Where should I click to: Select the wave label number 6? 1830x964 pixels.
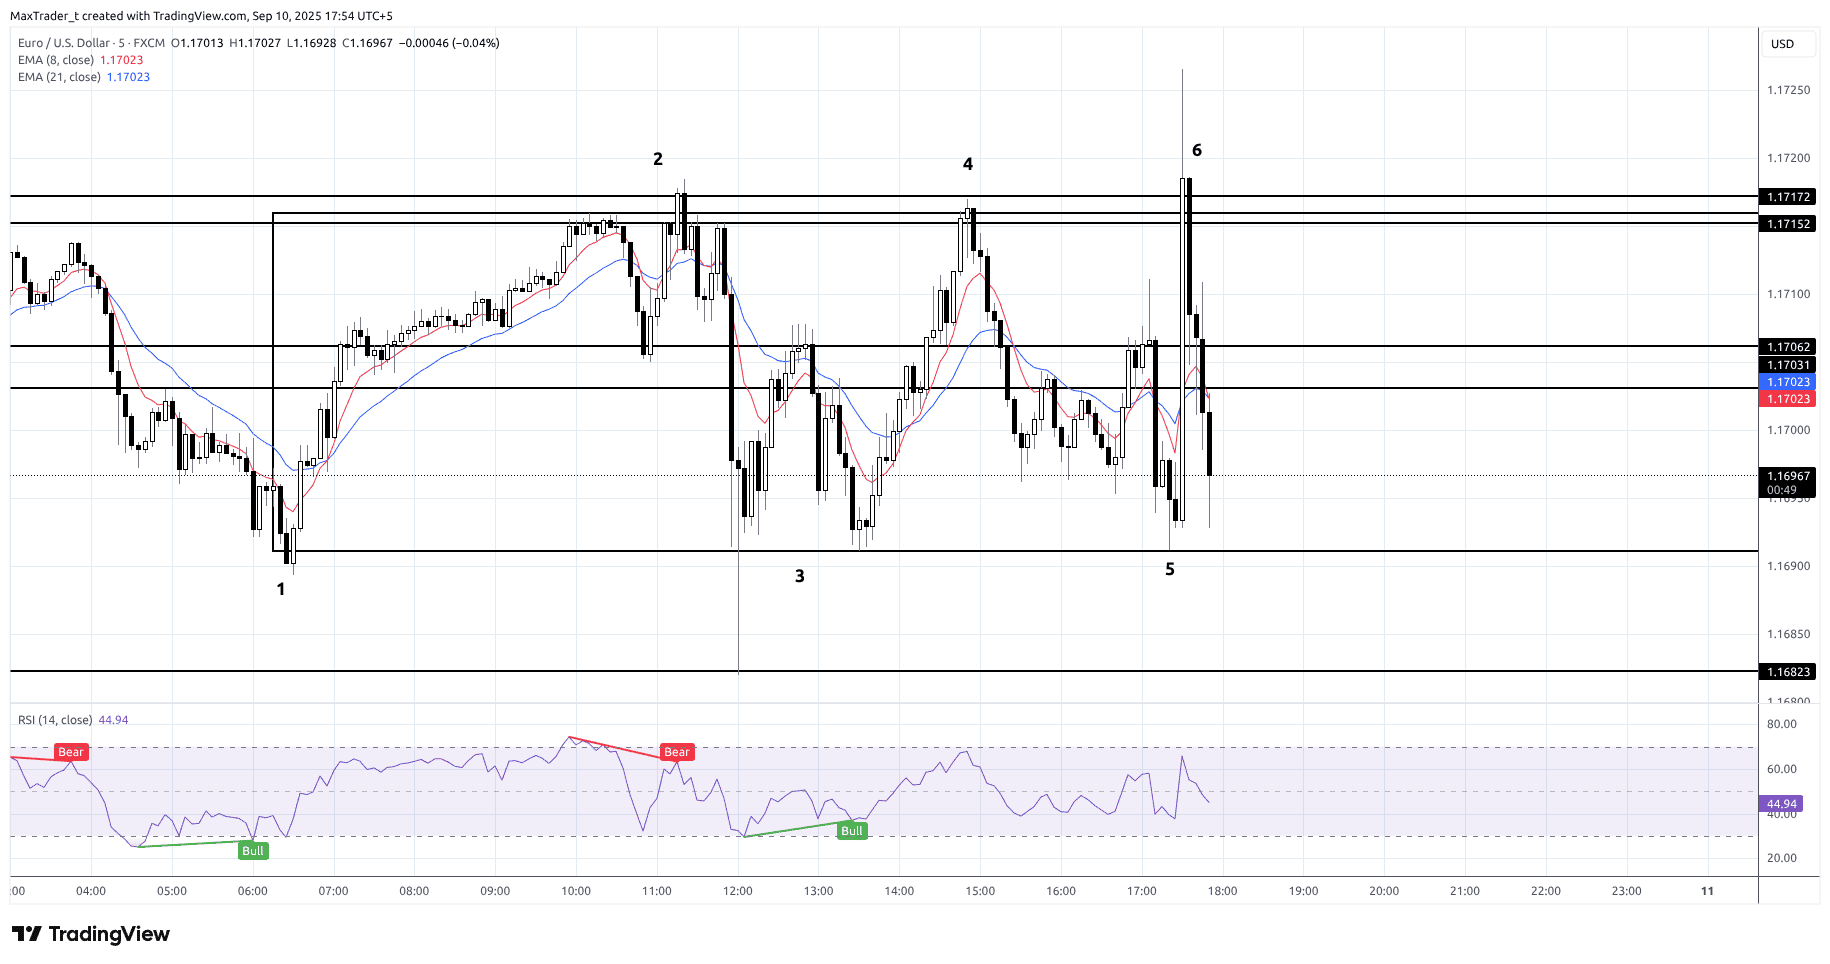point(1197,151)
